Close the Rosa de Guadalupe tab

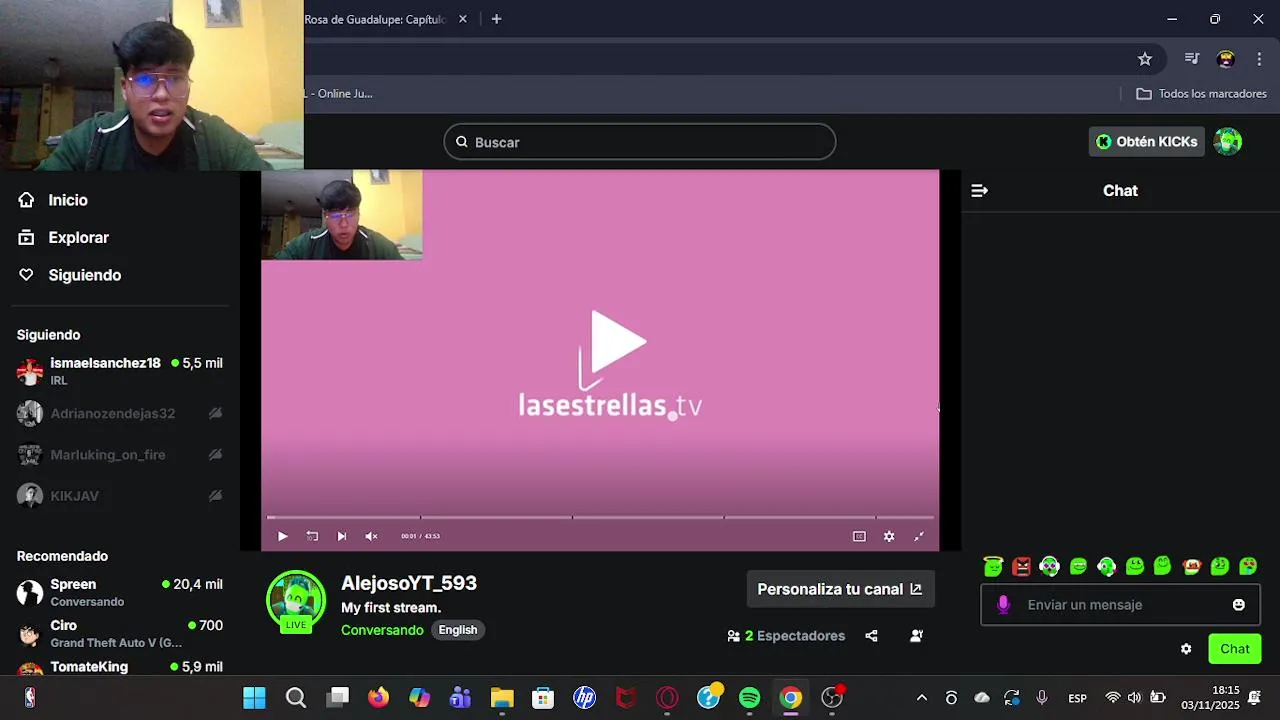(x=463, y=19)
